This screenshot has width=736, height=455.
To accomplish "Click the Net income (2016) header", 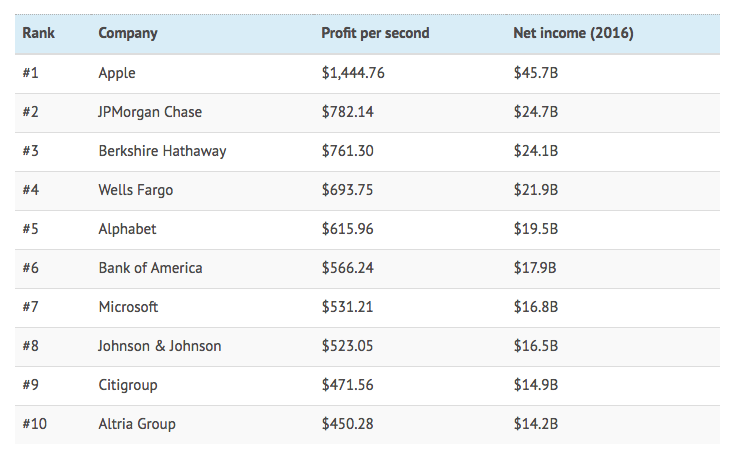I will point(573,33).
